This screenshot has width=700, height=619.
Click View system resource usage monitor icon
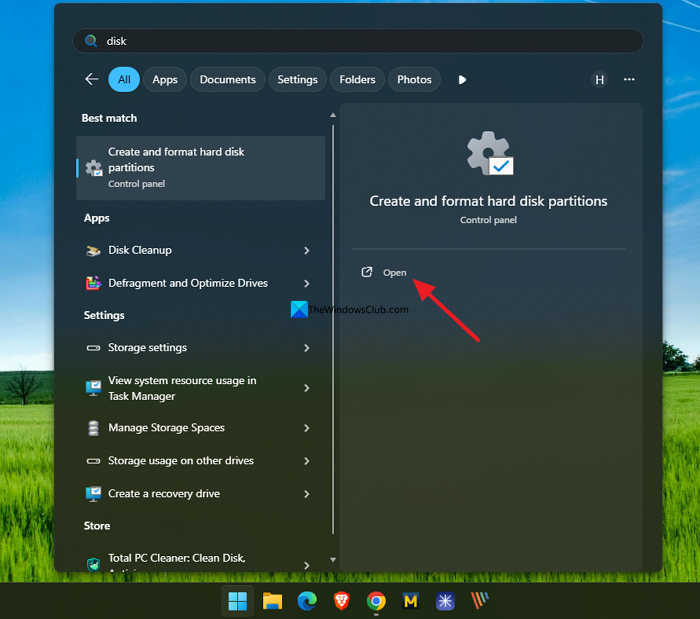coord(93,388)
